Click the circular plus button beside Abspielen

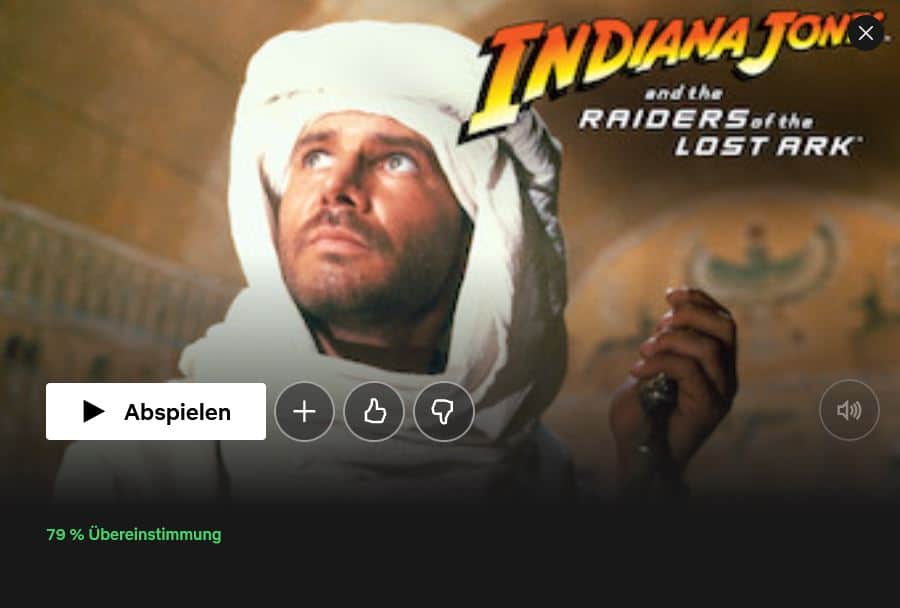click(x=304, y=412)
